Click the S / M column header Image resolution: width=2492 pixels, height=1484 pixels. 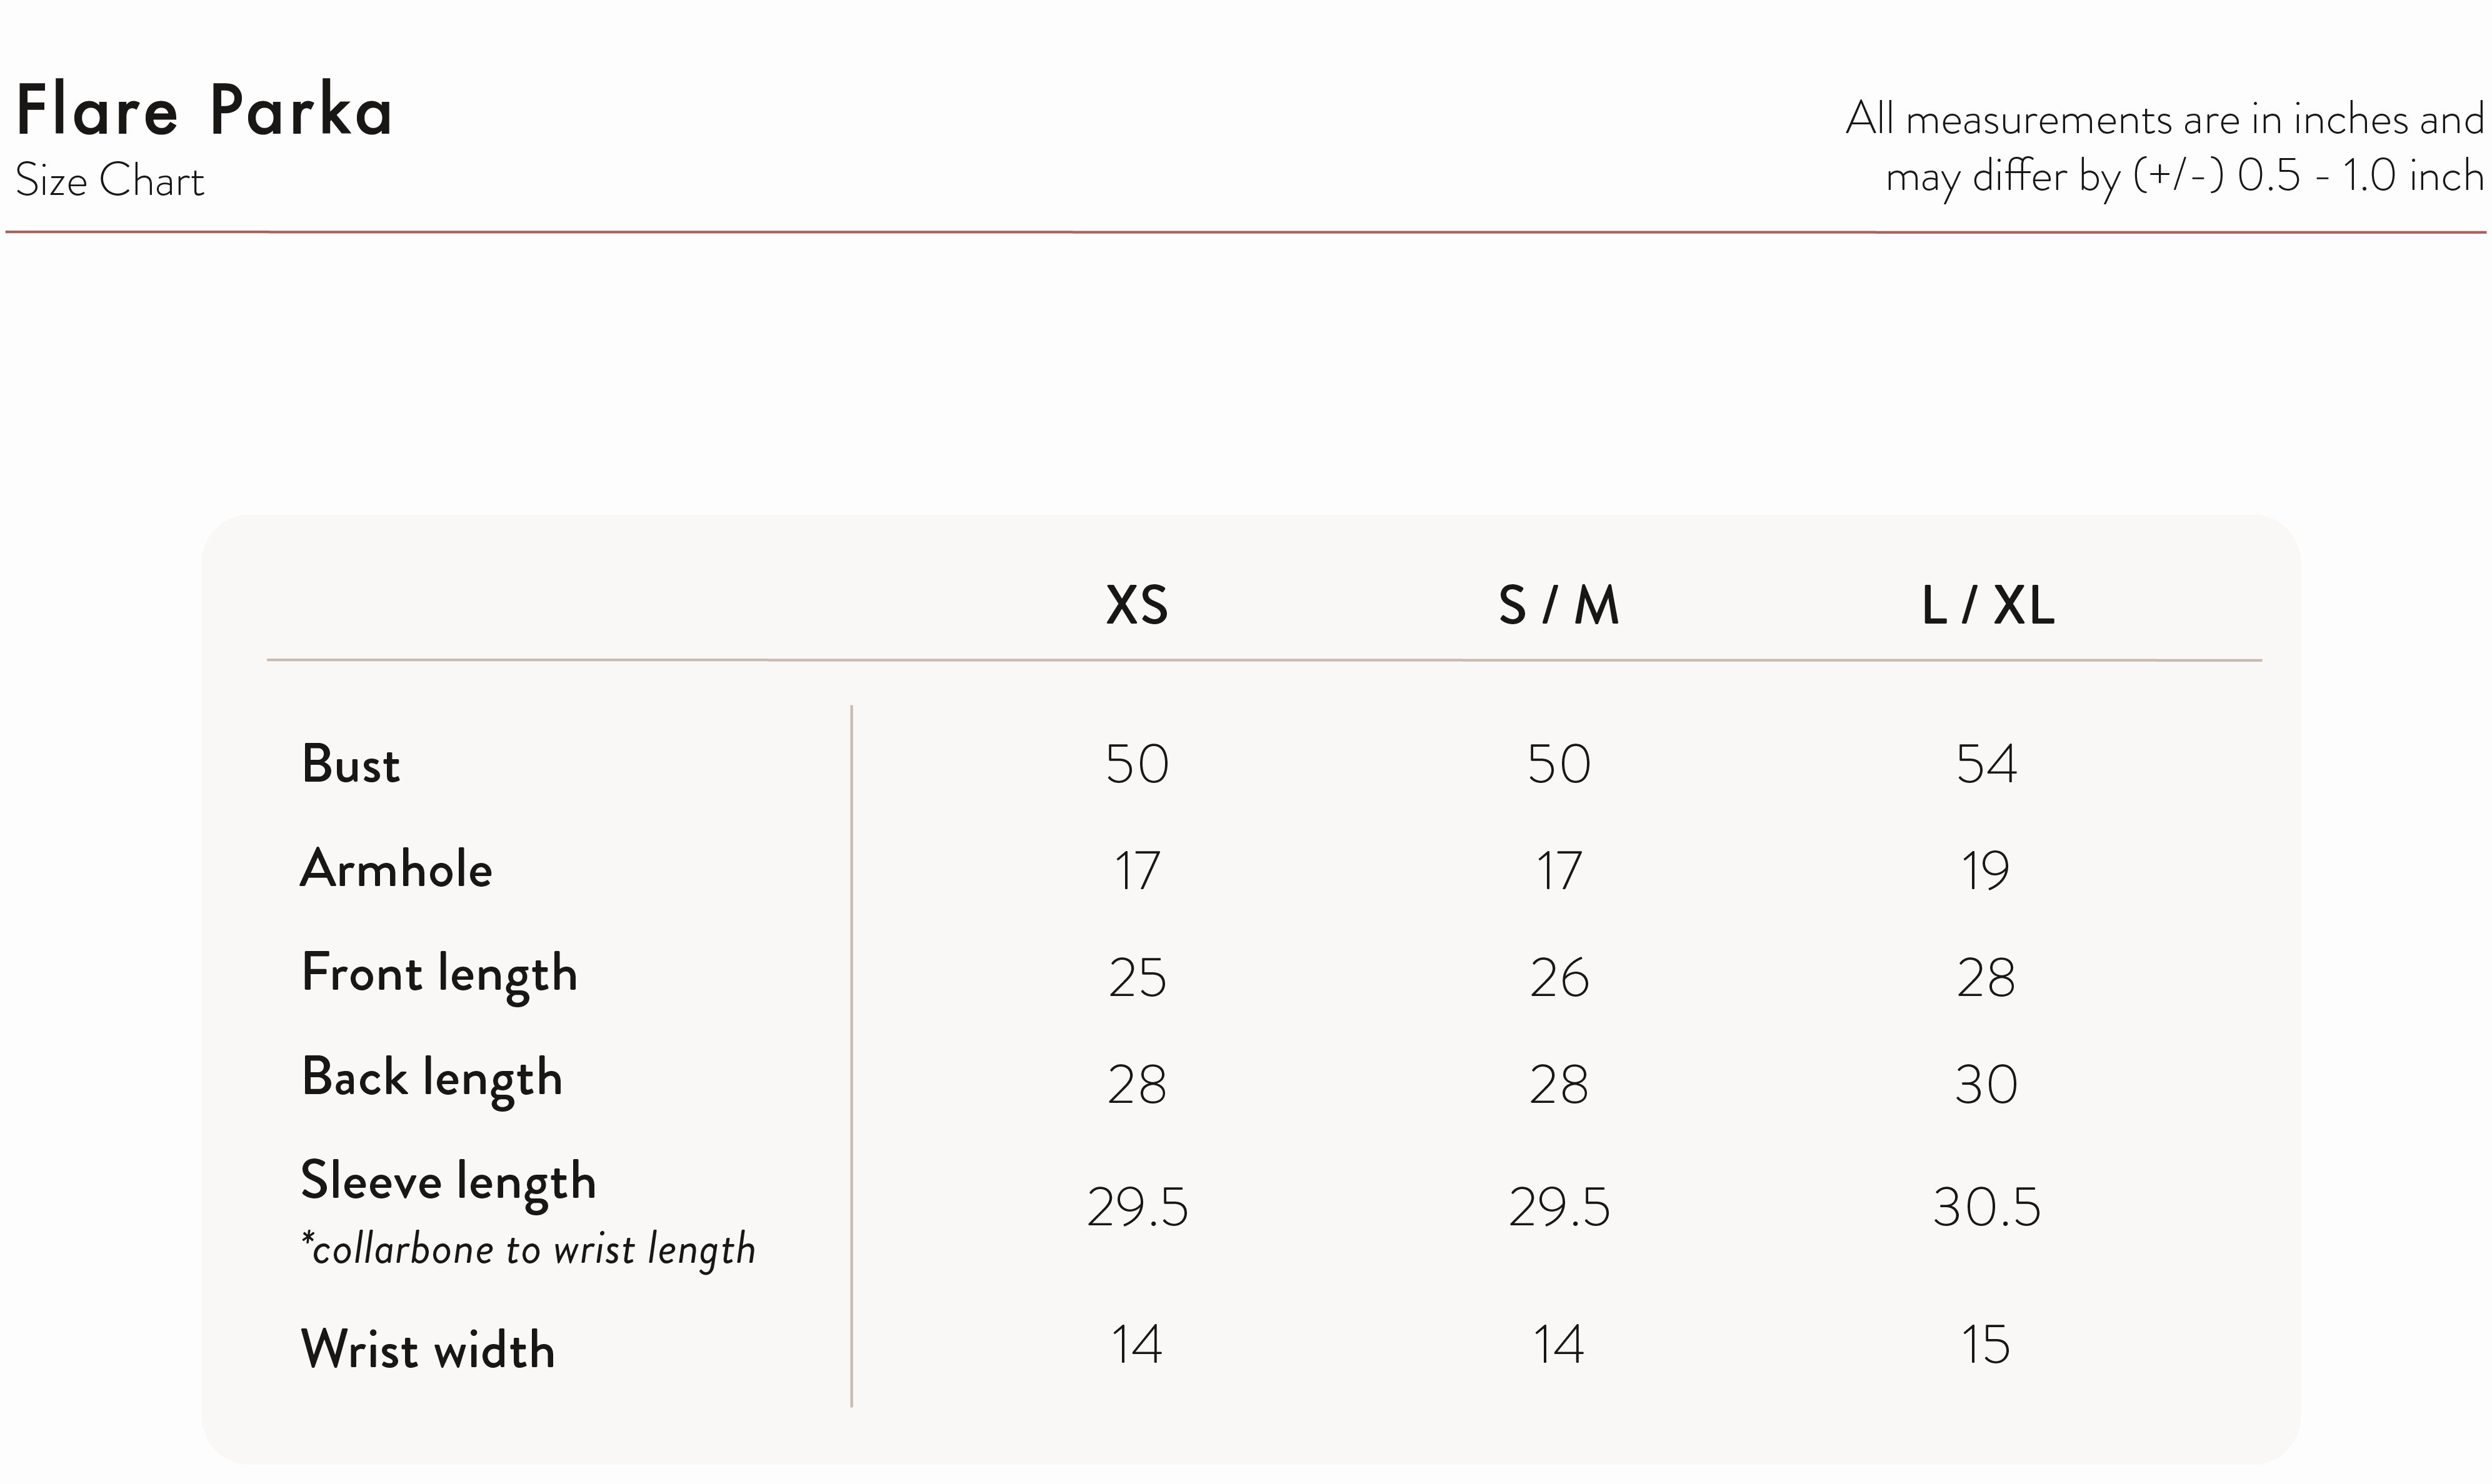[x=1559, y=605]
